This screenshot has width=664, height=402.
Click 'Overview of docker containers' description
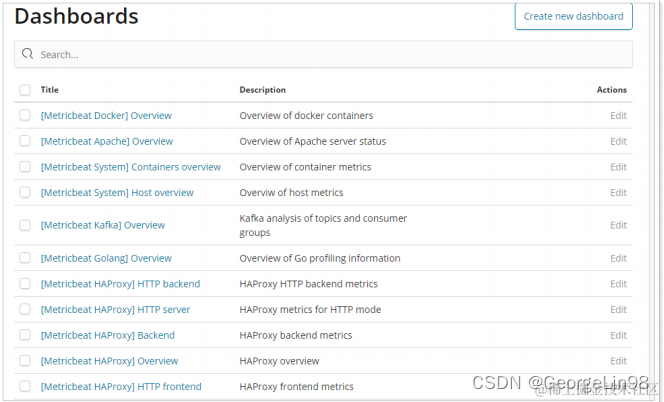coord(306,116)
